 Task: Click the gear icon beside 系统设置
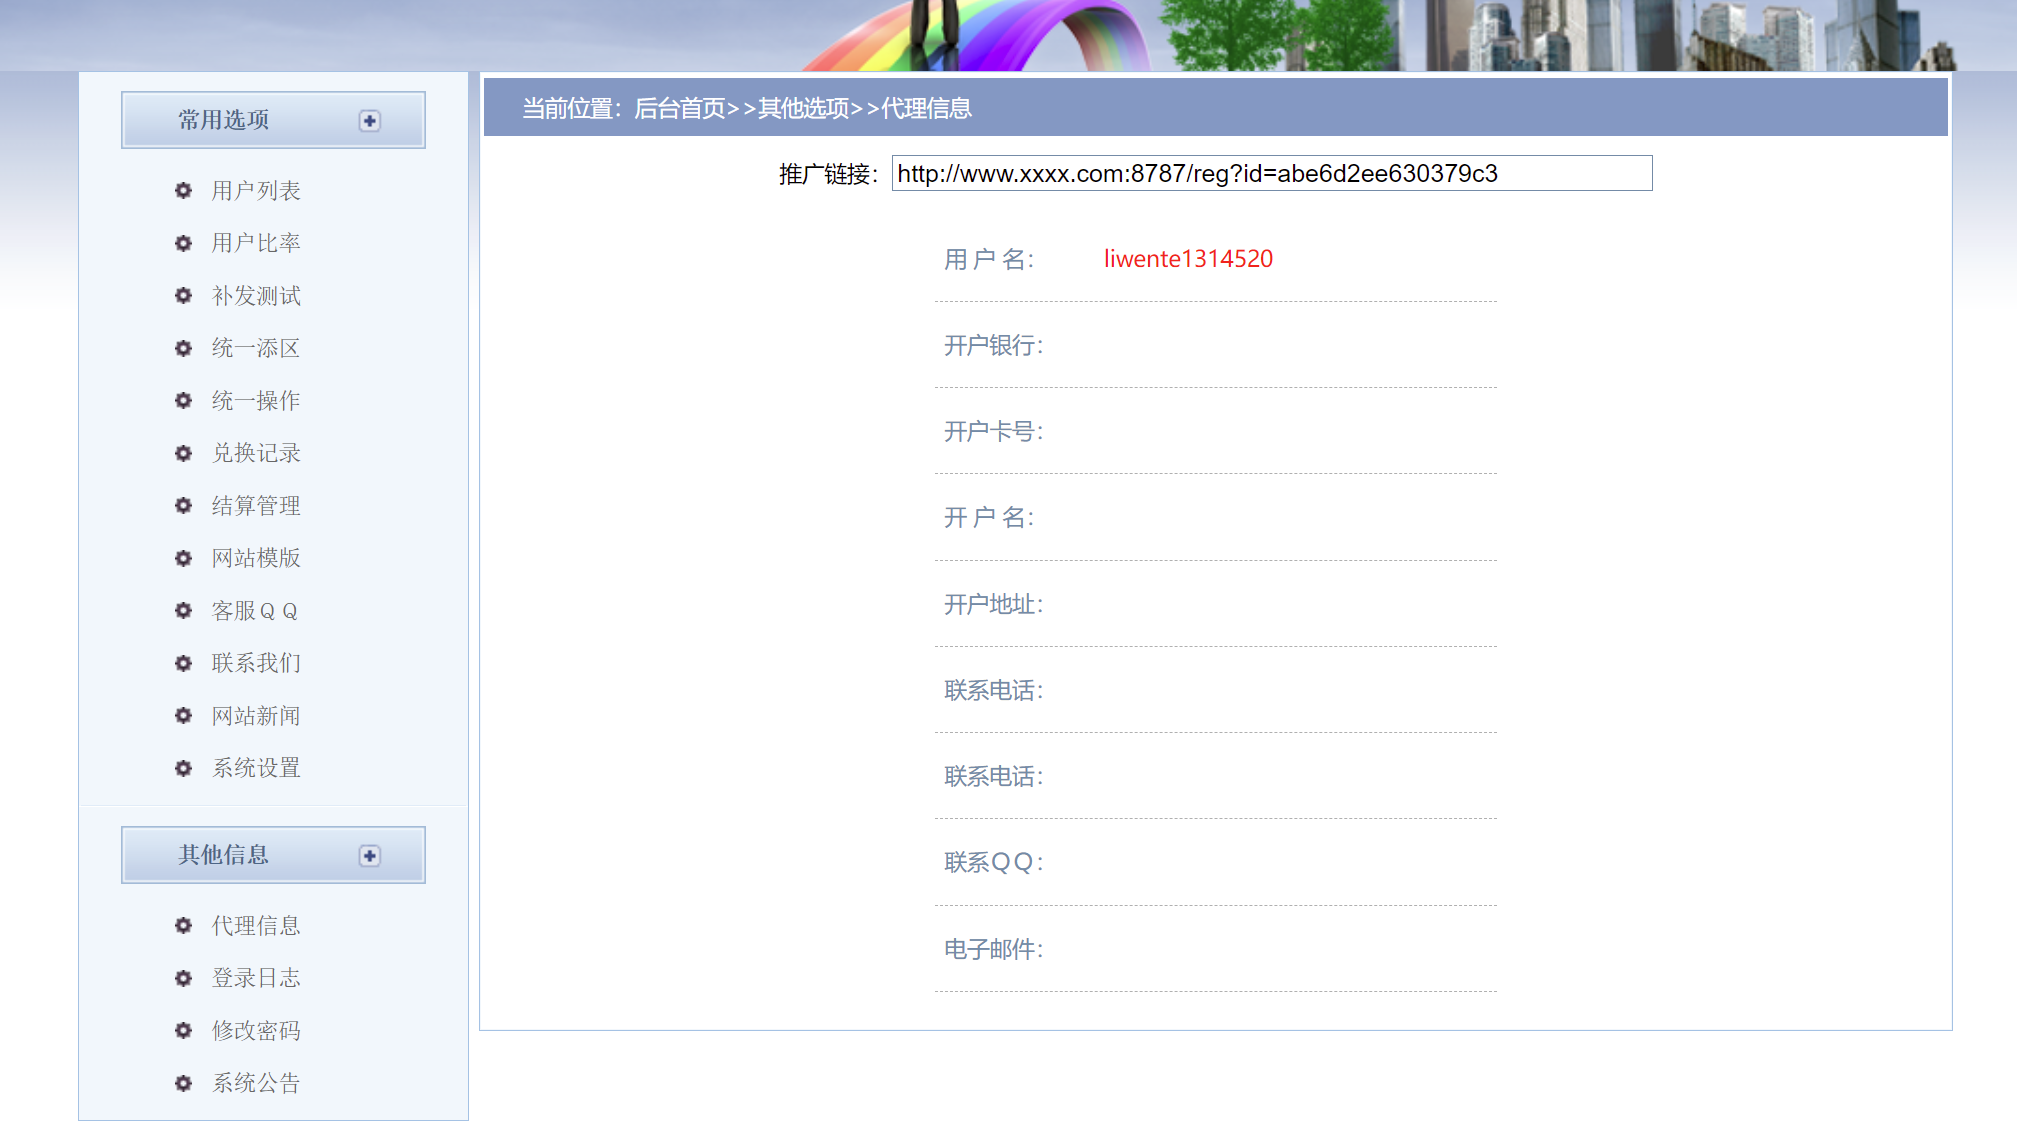(183, 768)
